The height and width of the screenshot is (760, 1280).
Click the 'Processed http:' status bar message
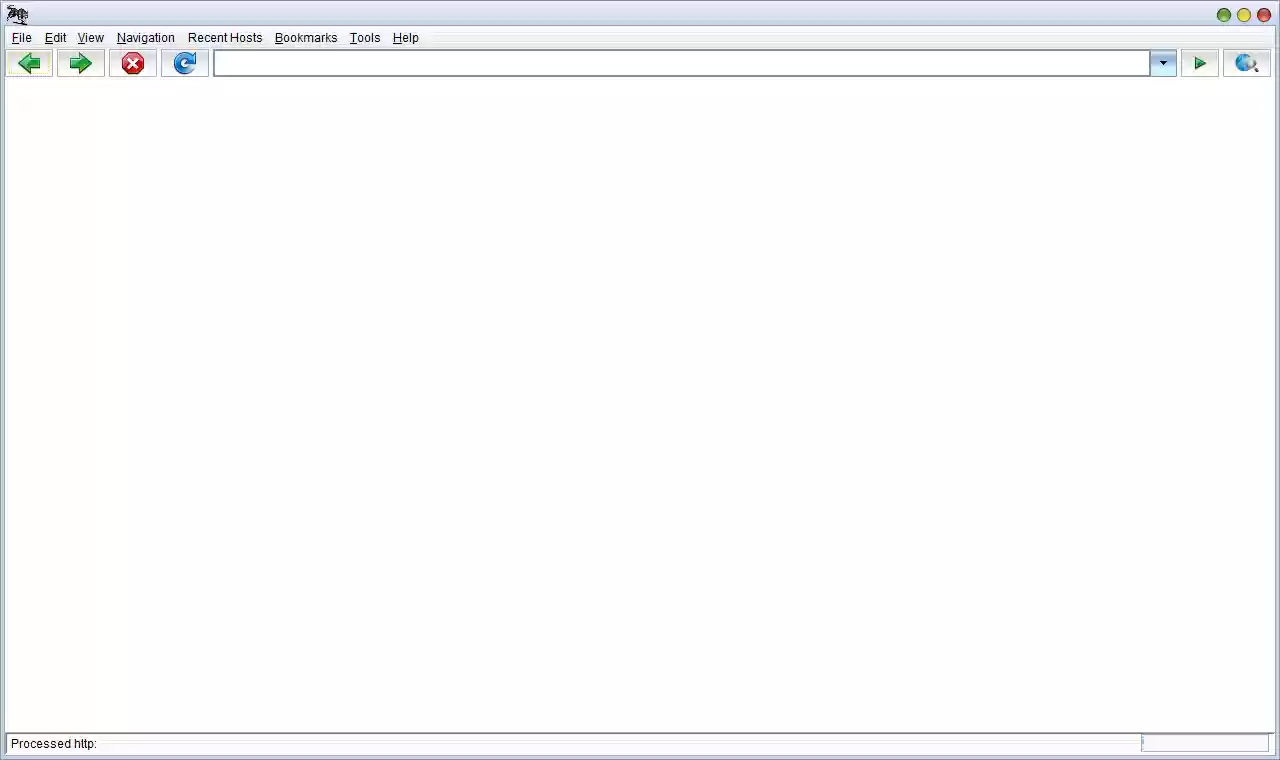[x=53, y=743]
